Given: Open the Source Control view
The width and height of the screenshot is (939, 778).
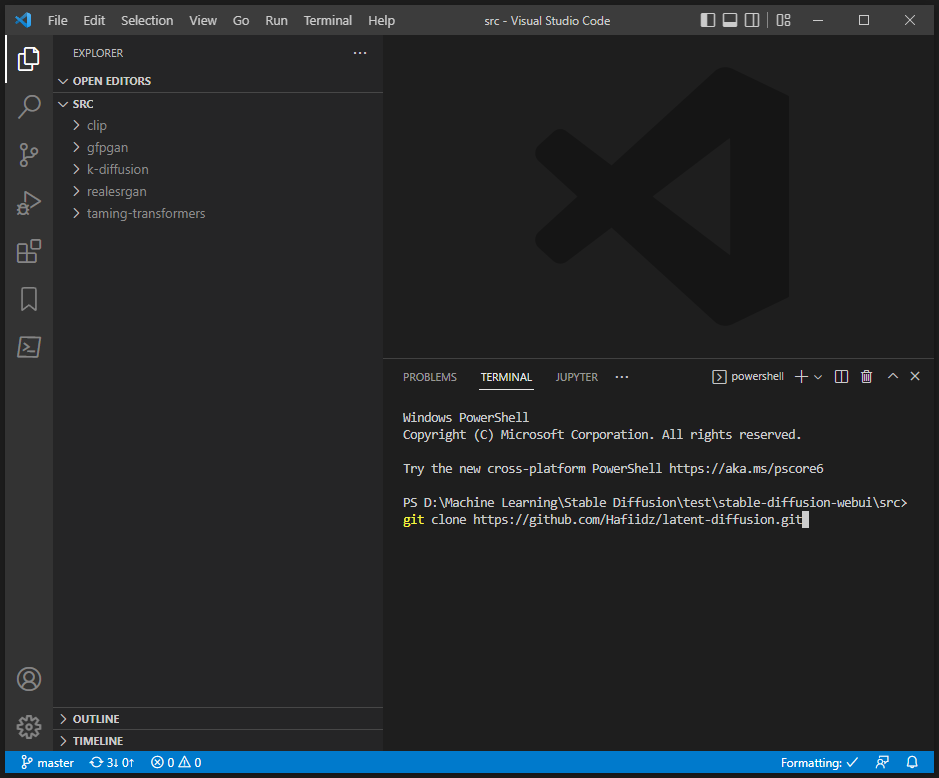Looking at the screenshot, I should tap(28, 155).
